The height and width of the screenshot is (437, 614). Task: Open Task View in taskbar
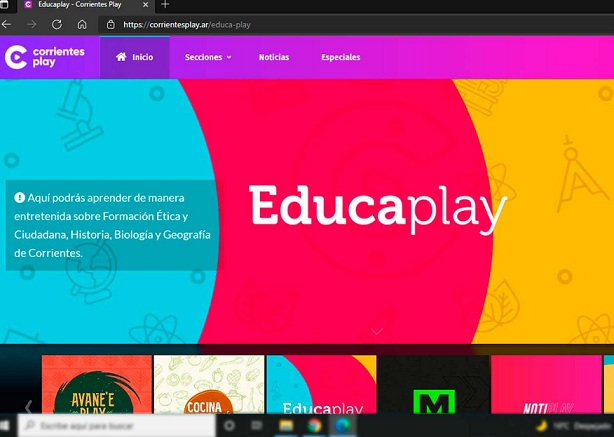click(x=256, y=425)
